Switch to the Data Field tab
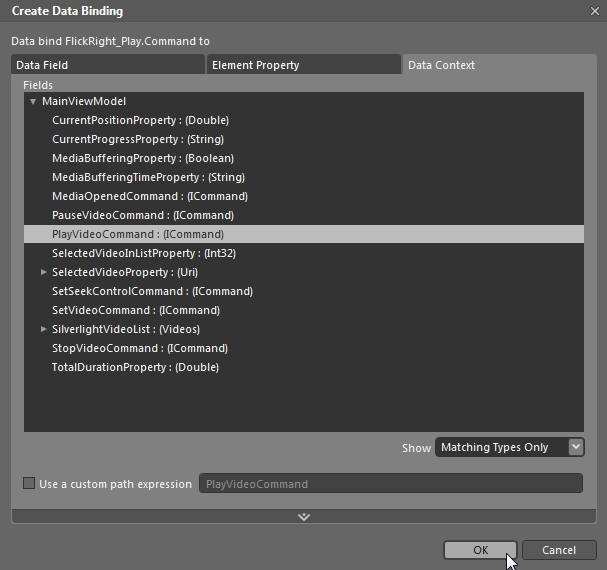The height and width of the screenshot is (570, 607). click(x=108, y=65)
